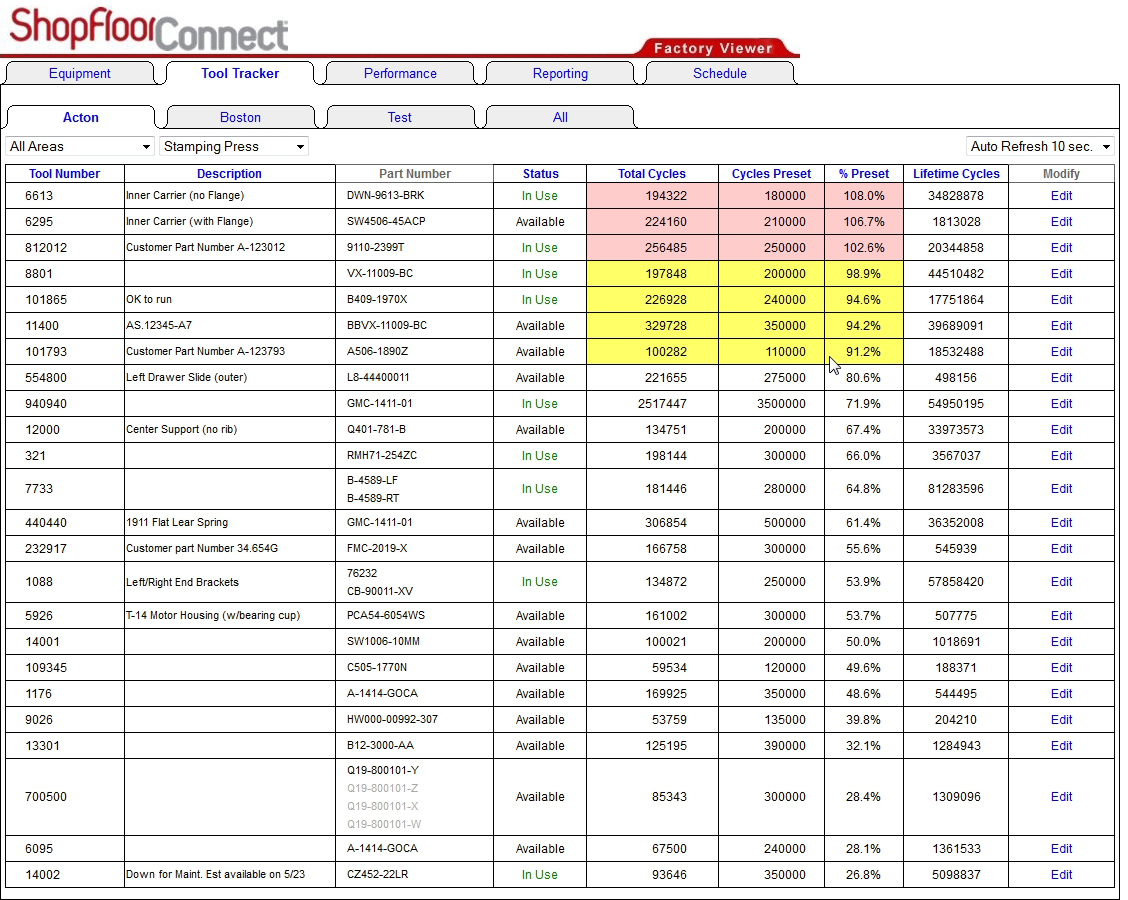Screen dimensions: 1128x900
Task: Open the Auto Refresh interval dropdown
Action: click(x=1040, y=146)
